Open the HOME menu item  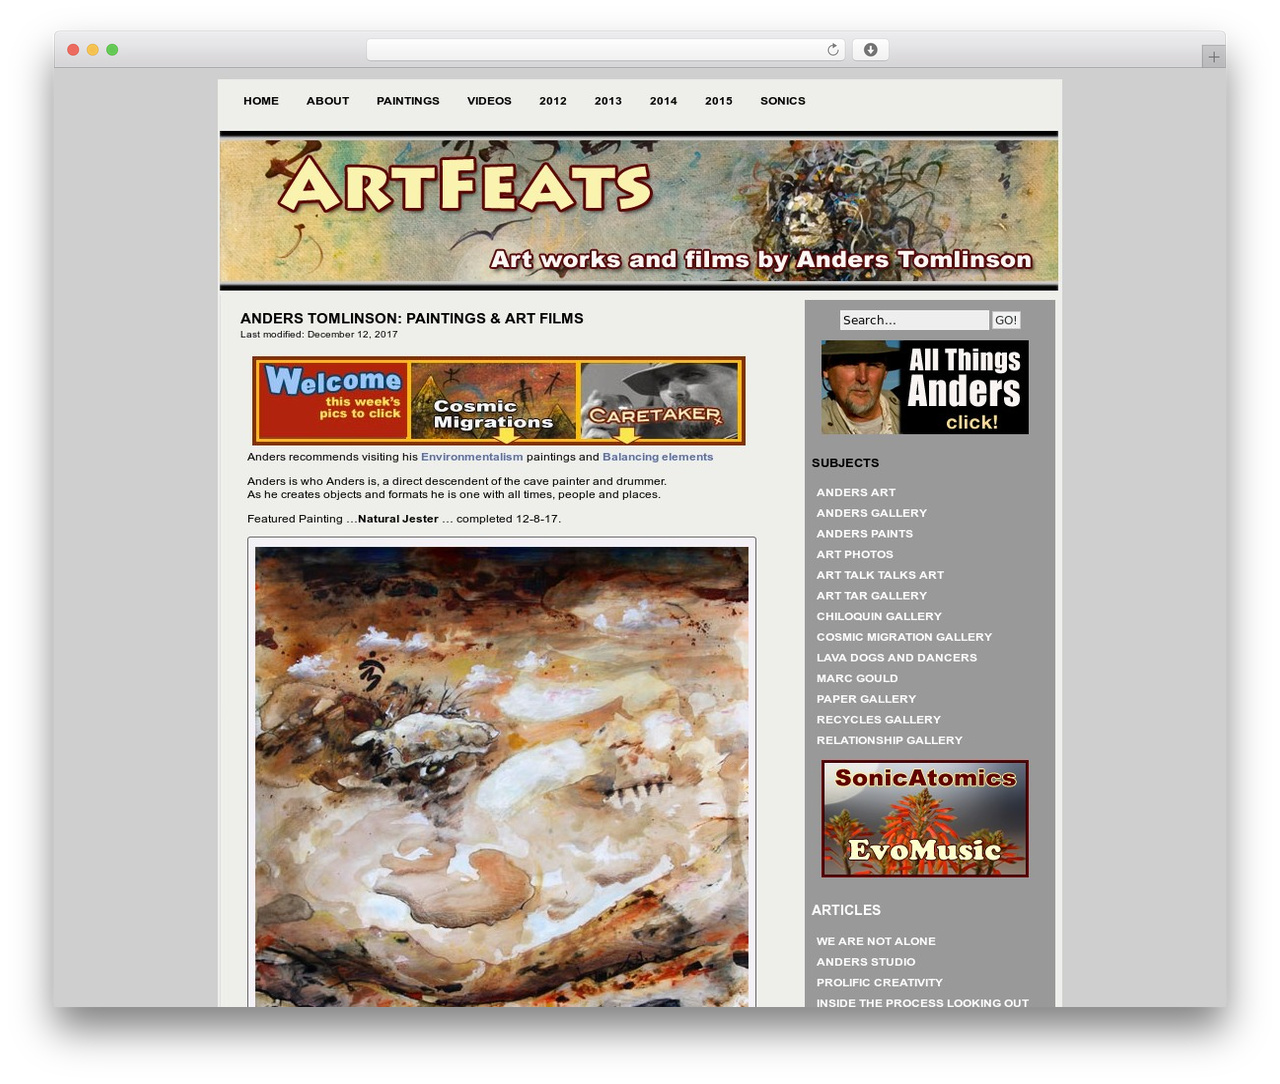coord(261,101)
